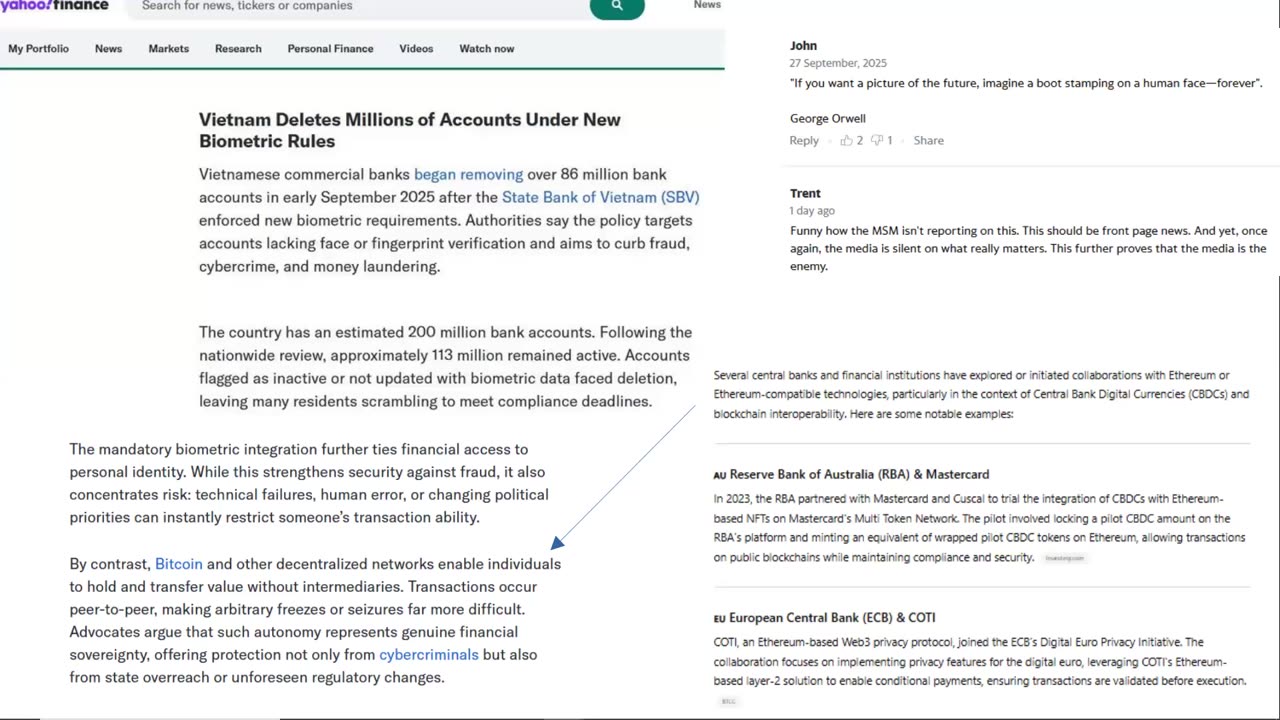Image resolution: width=1280 pixels, height=720 pixels.
Task: Click the source tag under the RBA paragraph
Action: pyautogui.click(x=1064, y=558)
